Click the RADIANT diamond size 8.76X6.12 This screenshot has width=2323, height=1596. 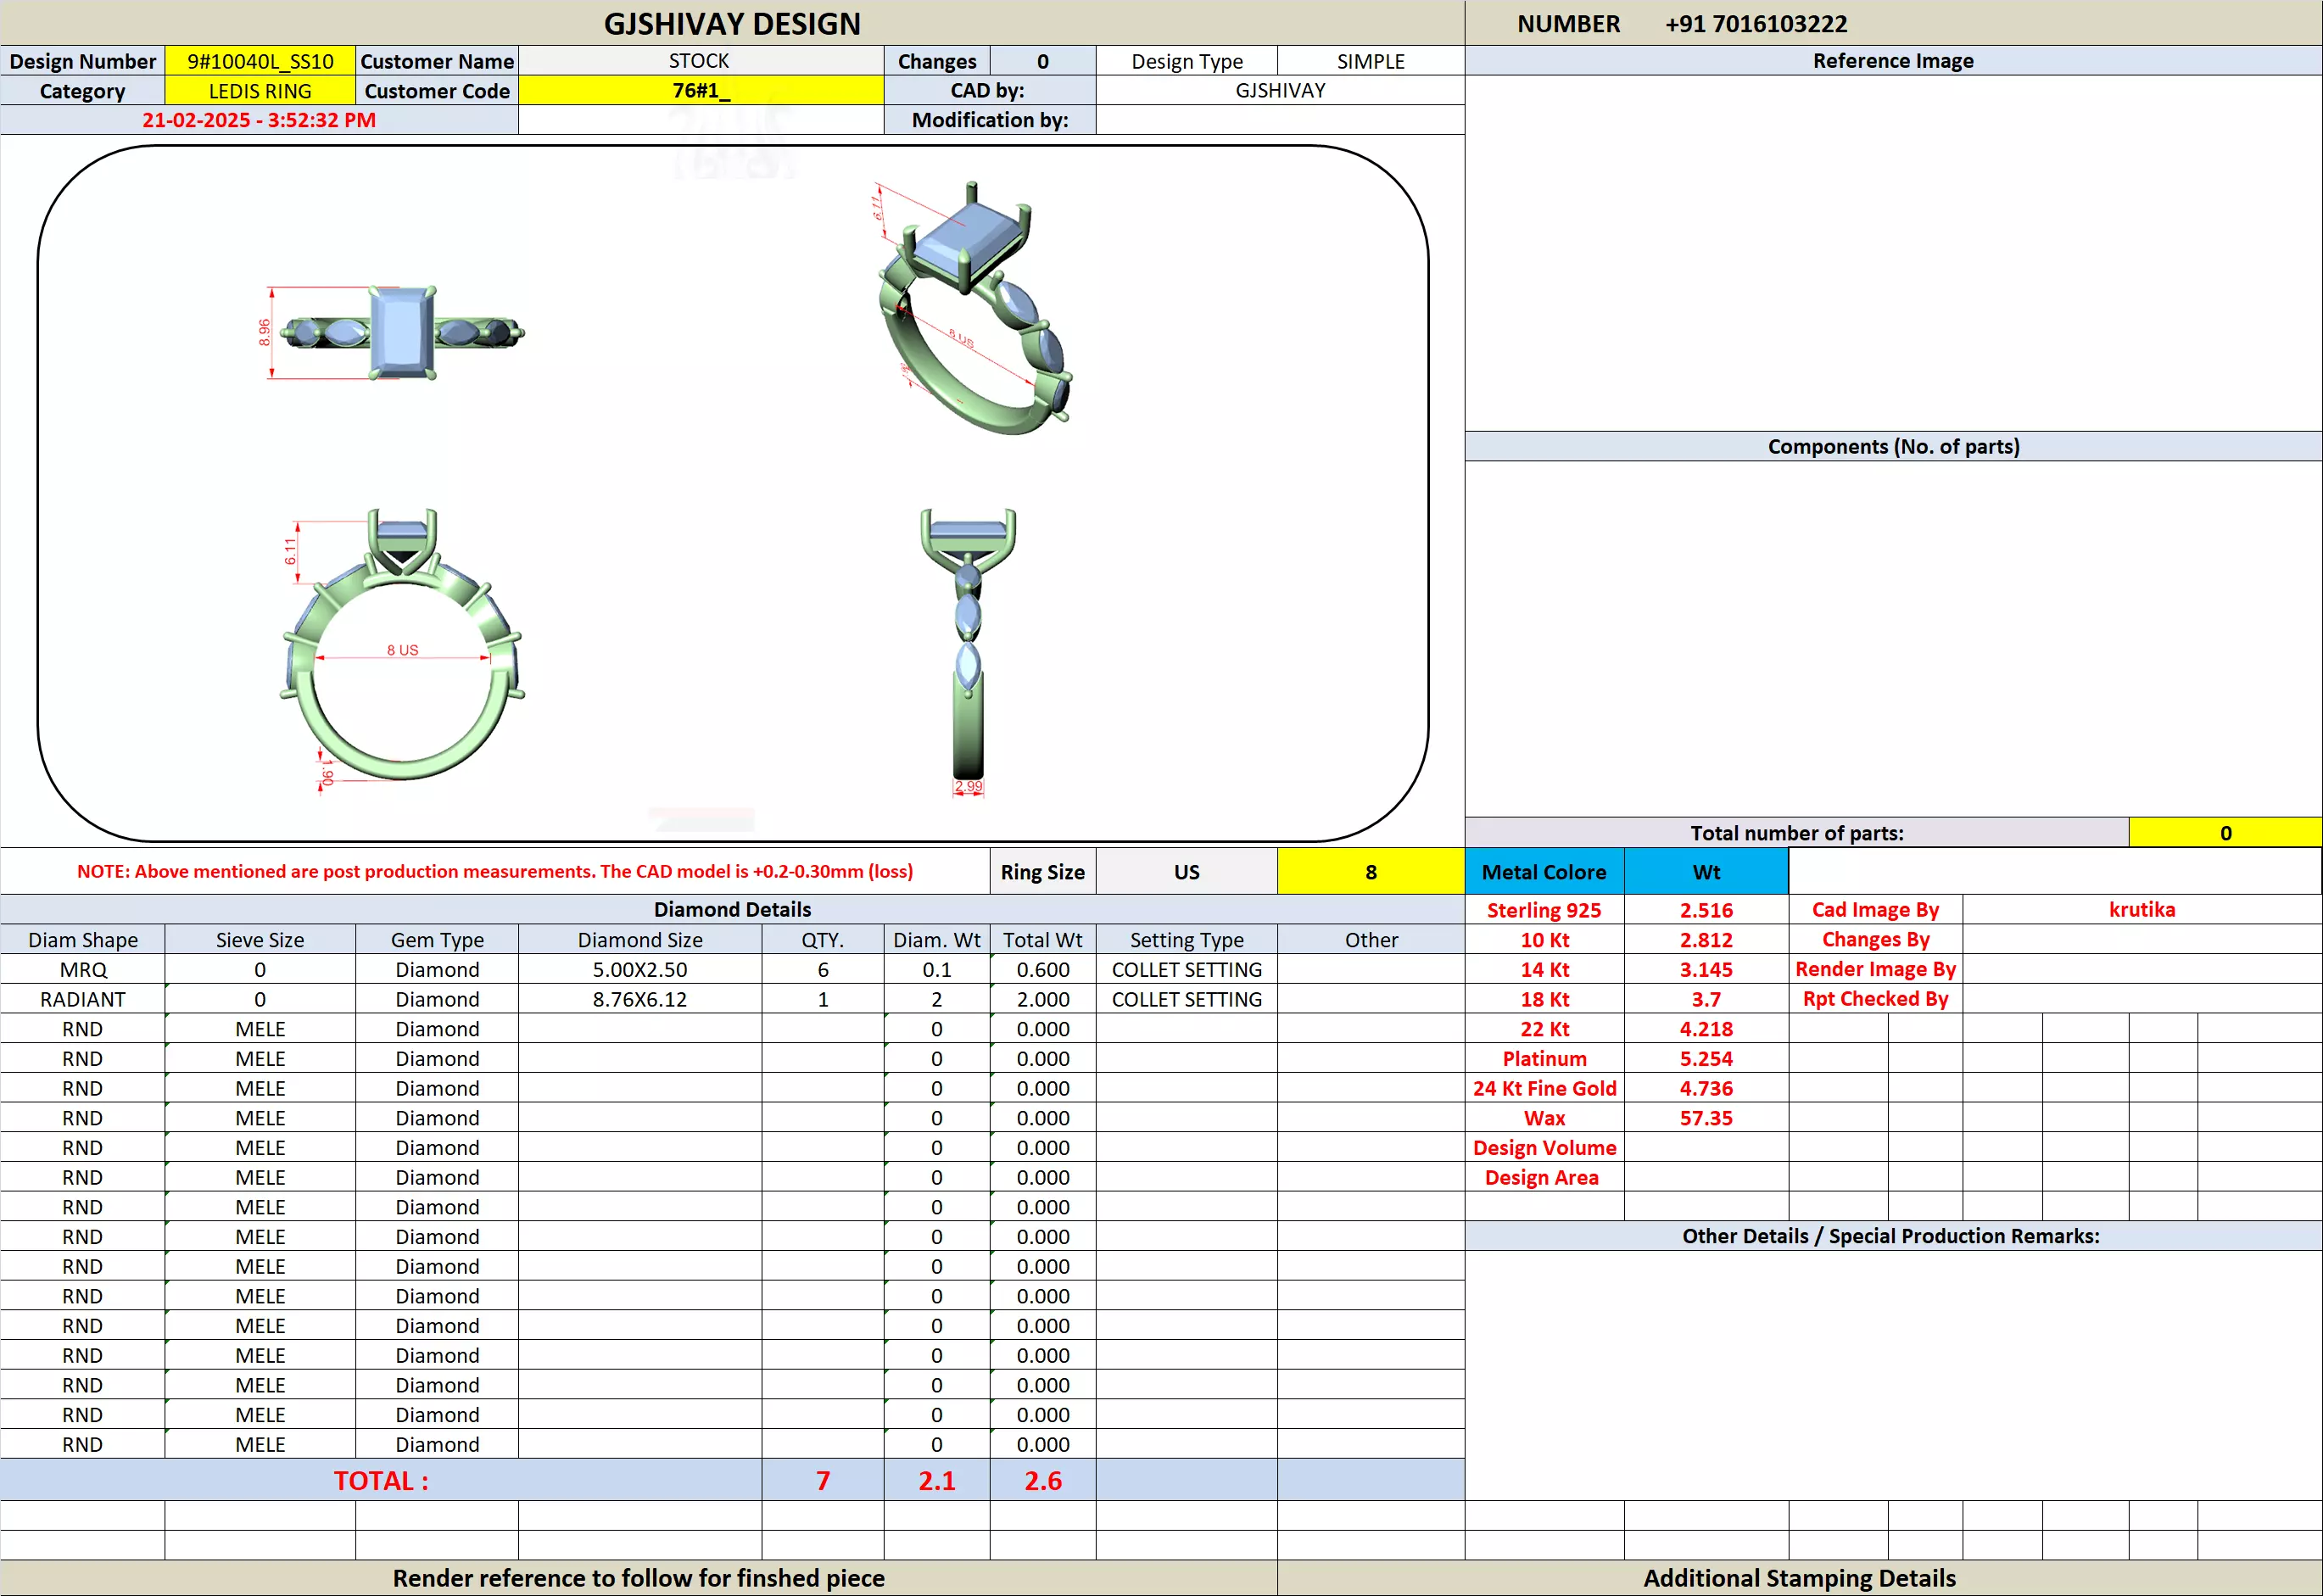(639, 1000)
